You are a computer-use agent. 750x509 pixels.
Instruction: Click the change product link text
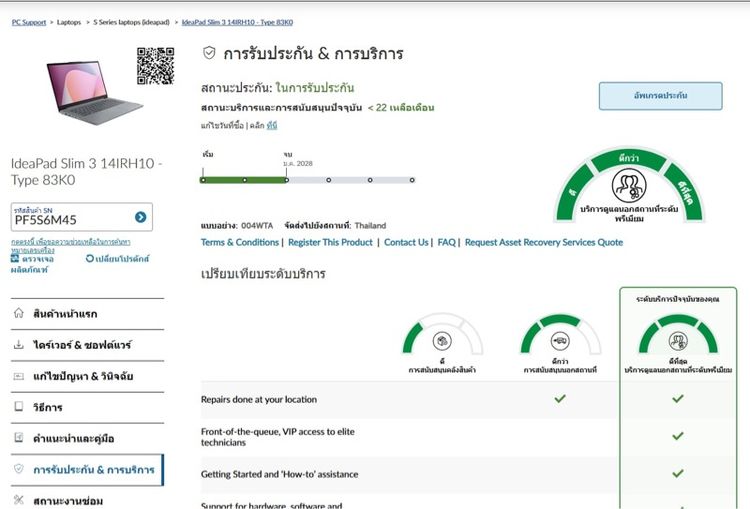pos(122,258)
